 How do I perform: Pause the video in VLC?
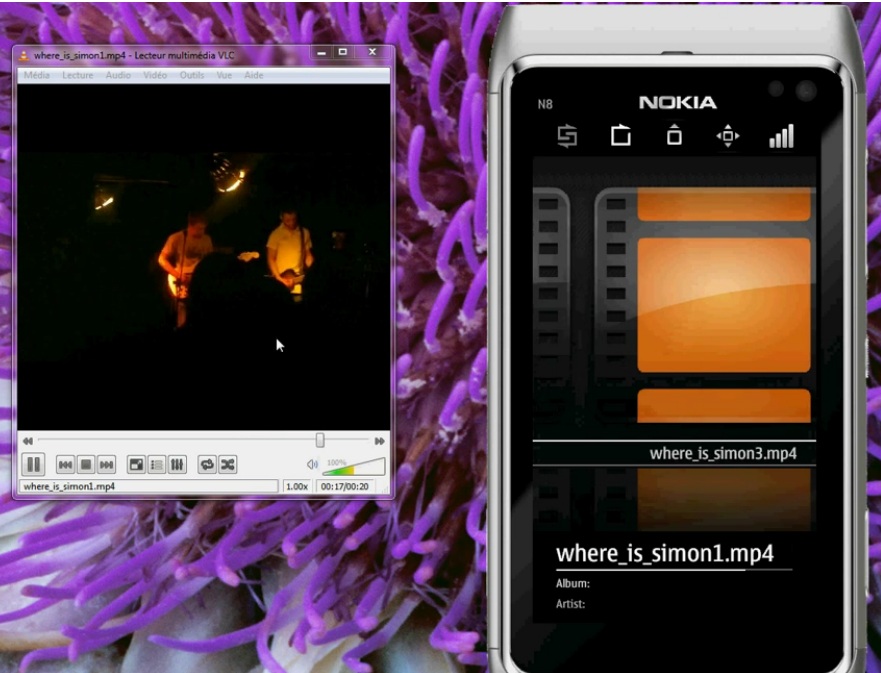[x=34, y=463]
